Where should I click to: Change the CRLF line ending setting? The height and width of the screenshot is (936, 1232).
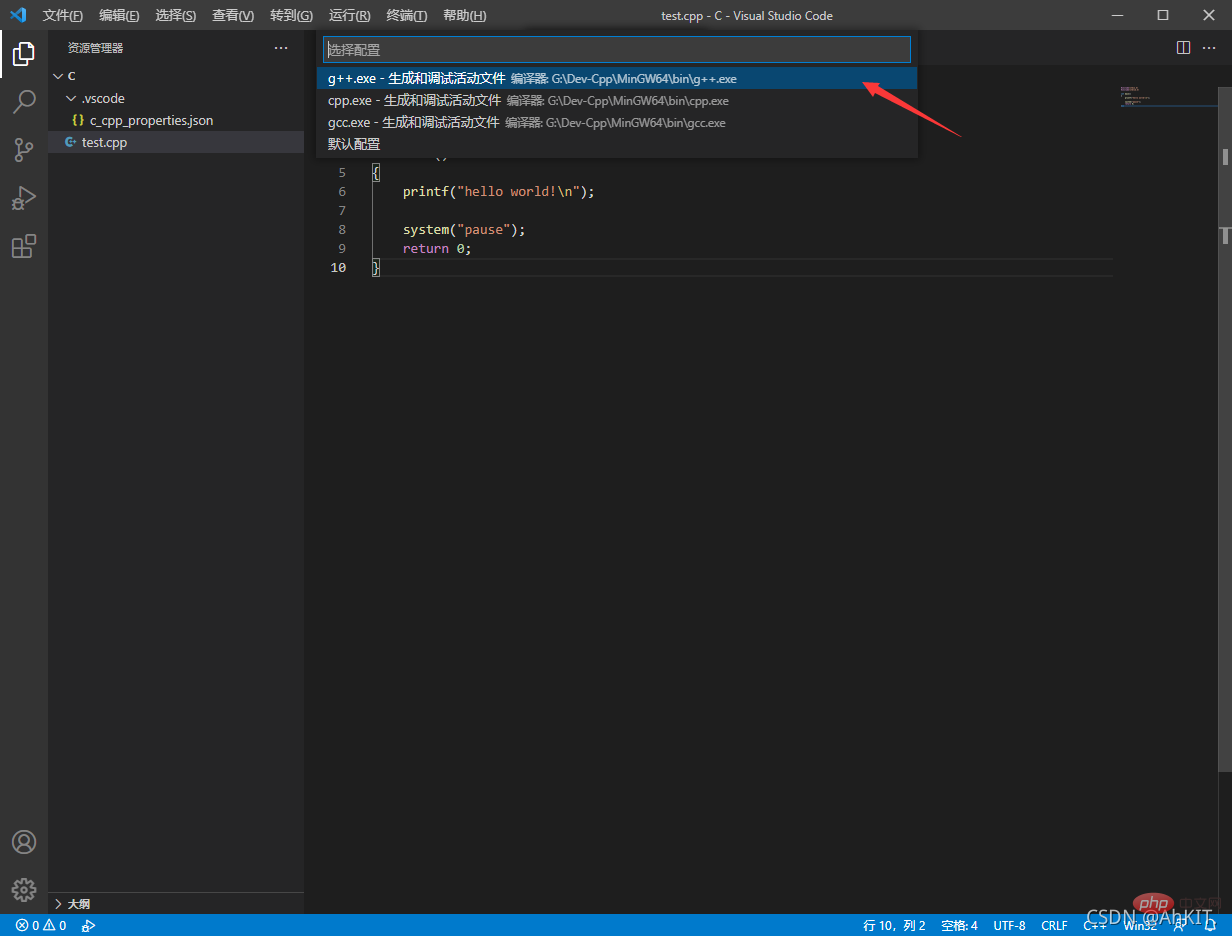1054,925
